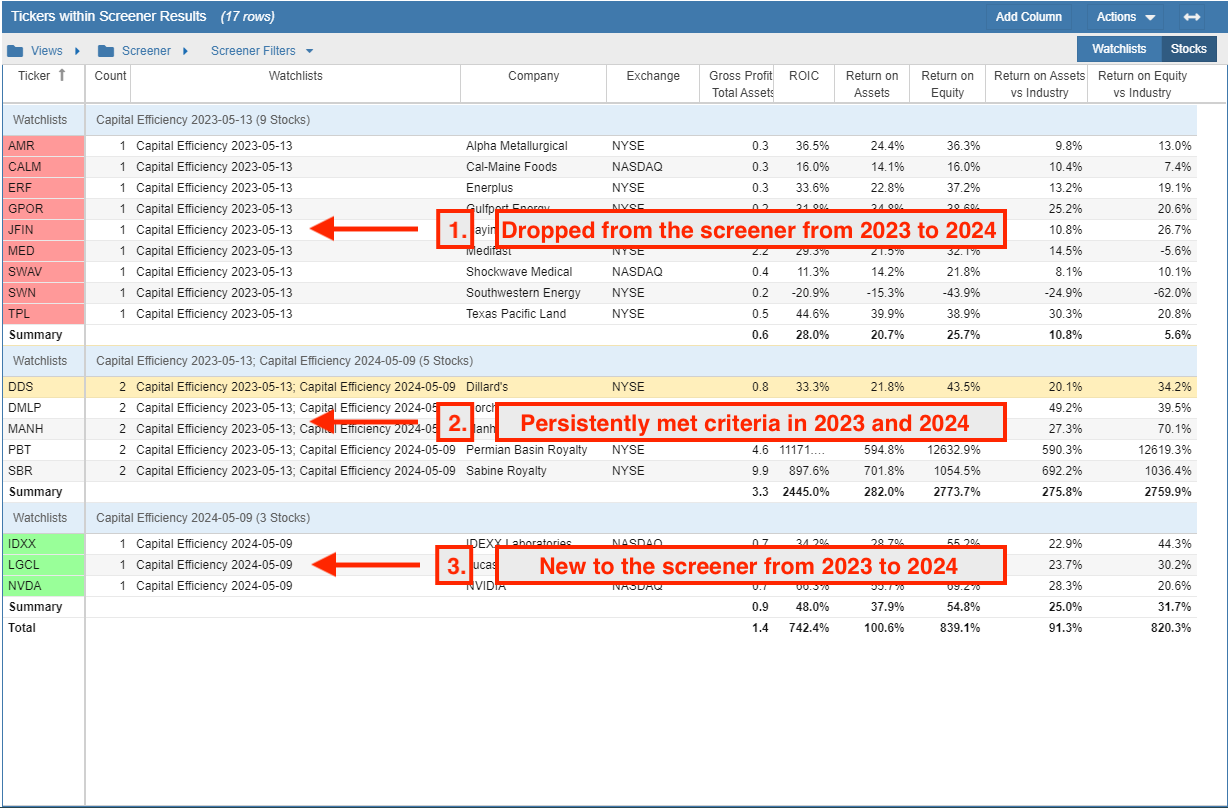The height and width of the screenshot is (808, 1228).
Task: Click the Return on Equity vs Industry header
Action: coord(1142,84)
